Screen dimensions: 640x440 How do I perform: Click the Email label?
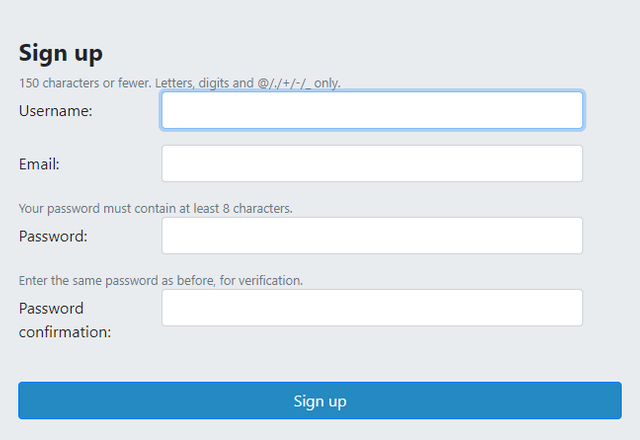(40, 164)
